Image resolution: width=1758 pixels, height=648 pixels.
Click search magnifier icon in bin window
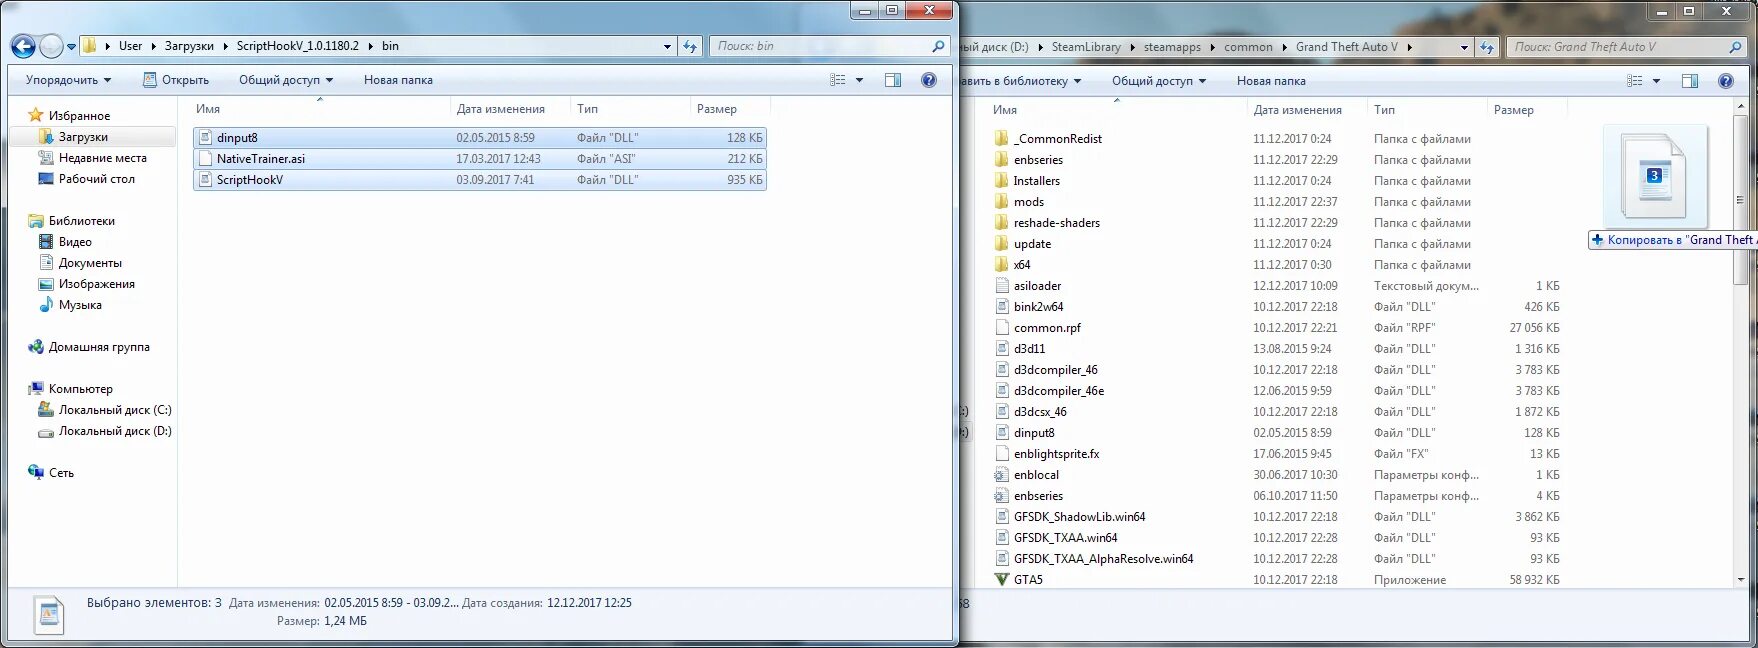pyautogui.click(x=938, y=46)
